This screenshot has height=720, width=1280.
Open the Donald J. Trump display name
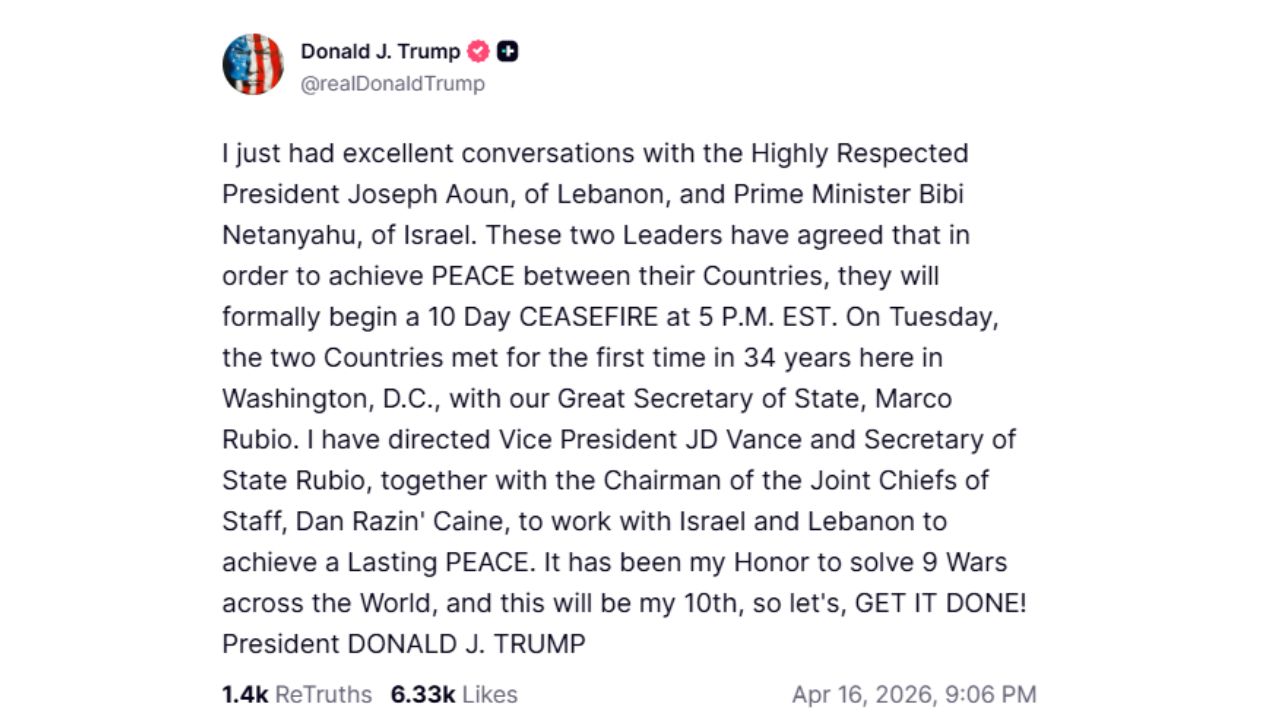380,51
